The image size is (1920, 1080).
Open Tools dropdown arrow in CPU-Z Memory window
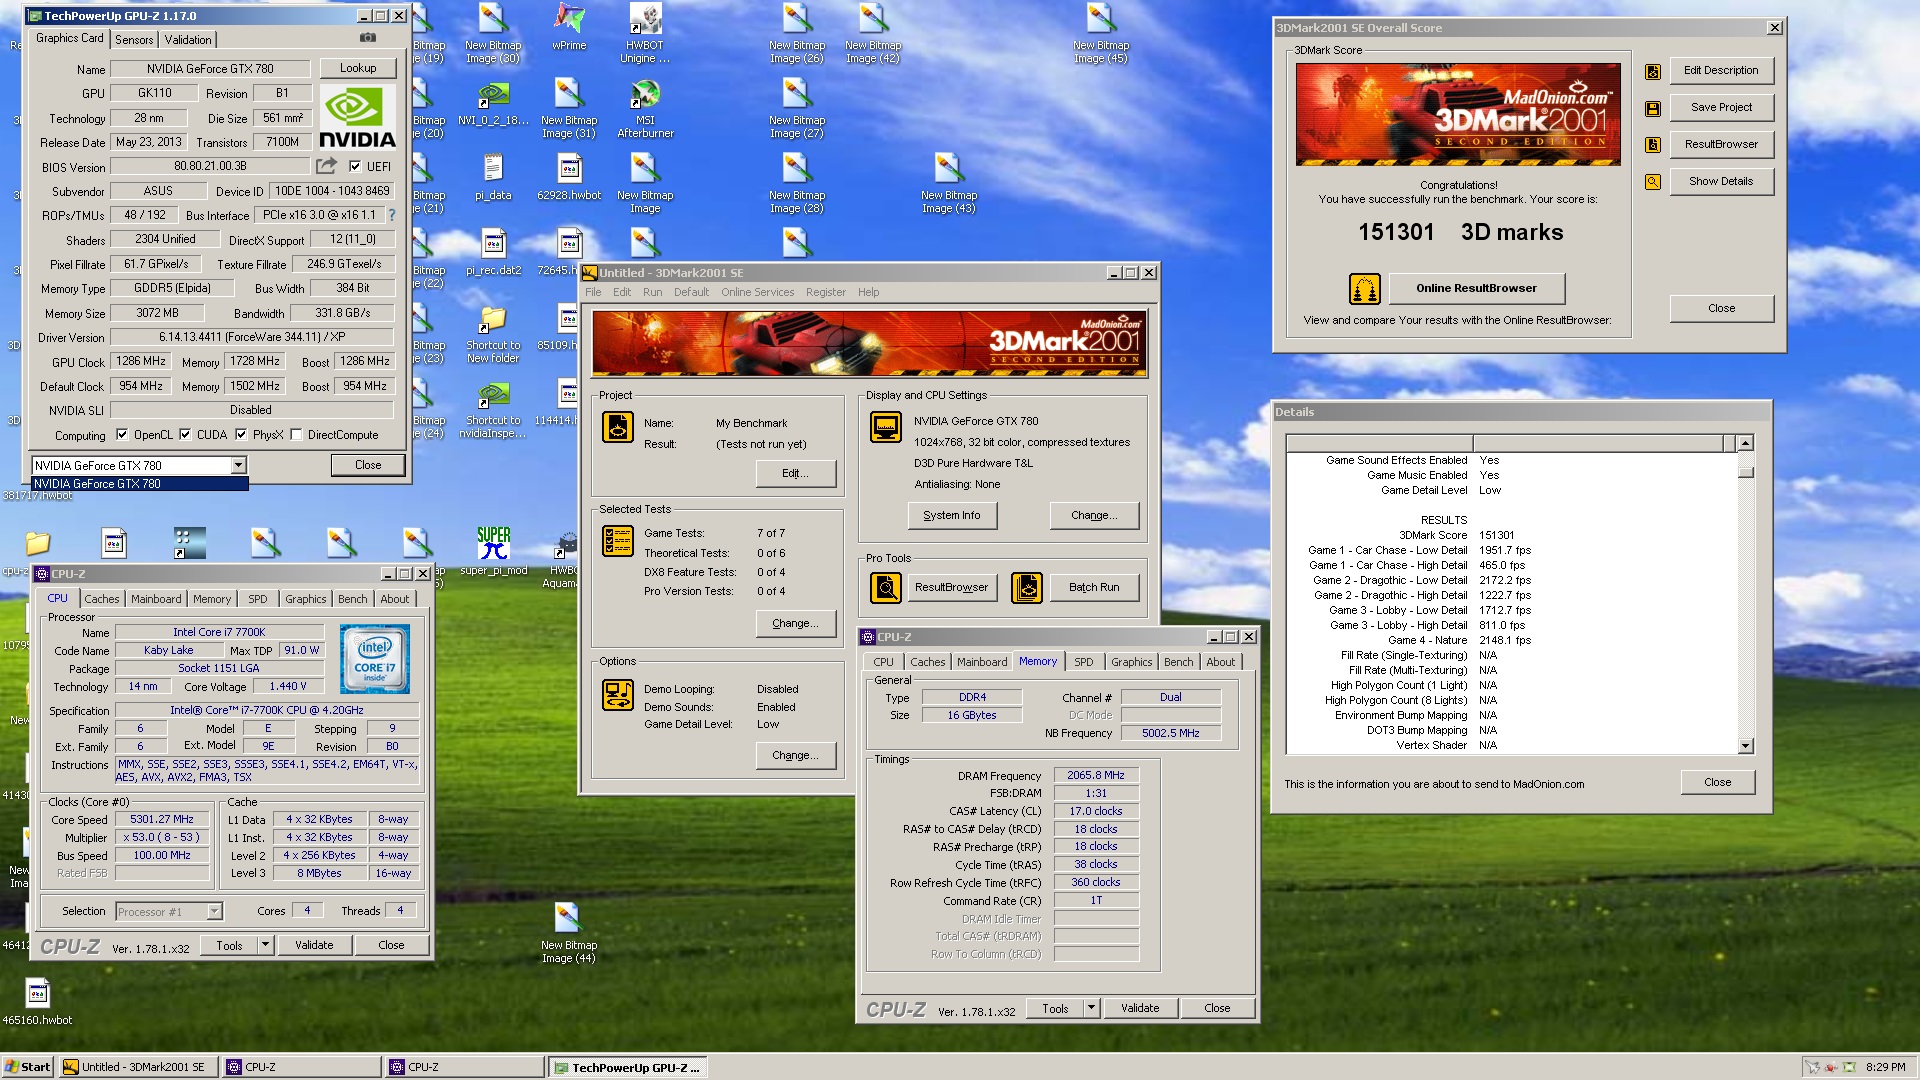pyautogui.click(x=1091, y=1008)
